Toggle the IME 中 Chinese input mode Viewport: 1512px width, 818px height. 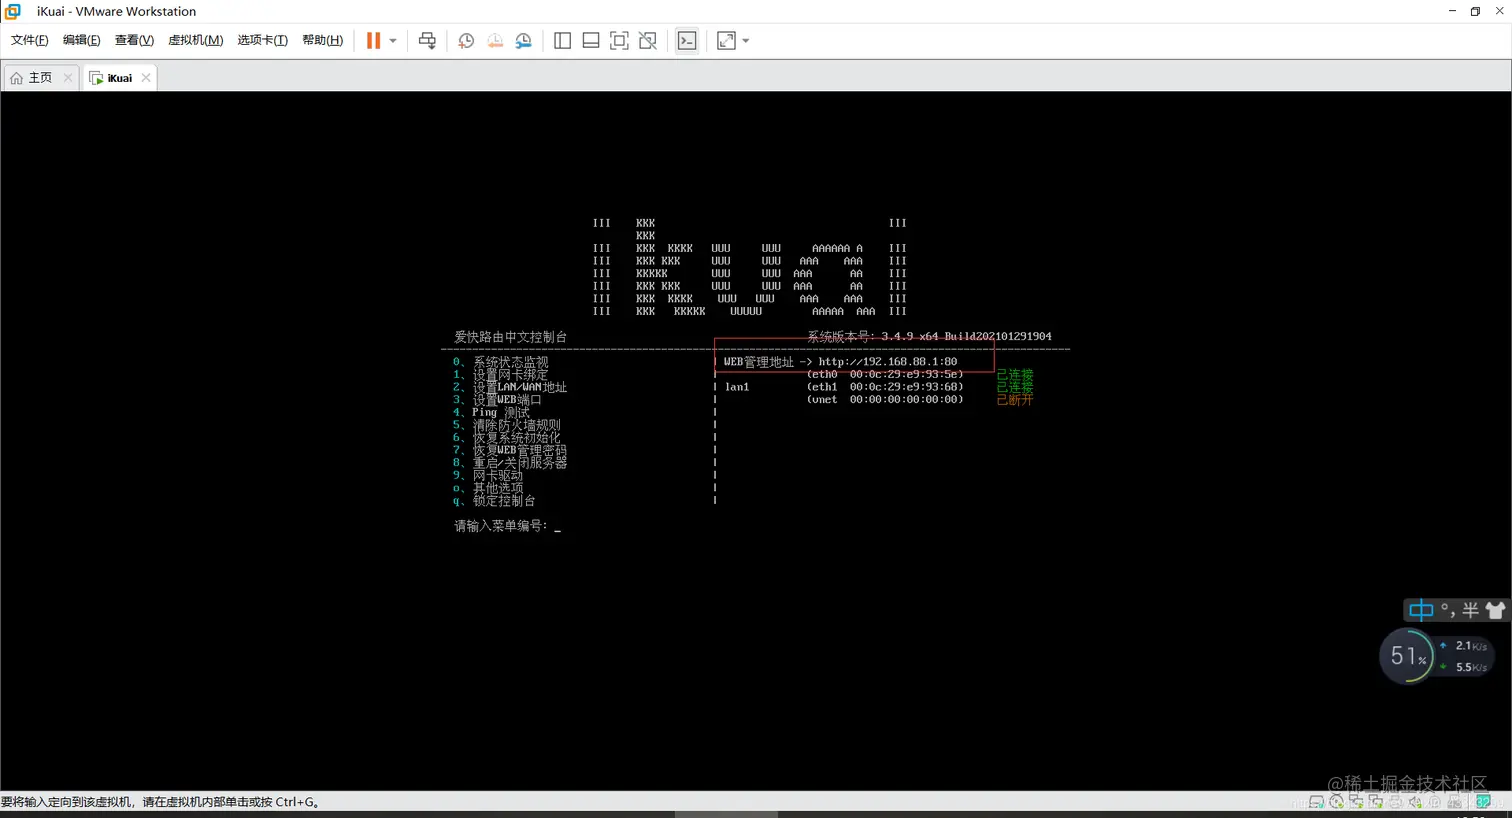coord(1421,610)
